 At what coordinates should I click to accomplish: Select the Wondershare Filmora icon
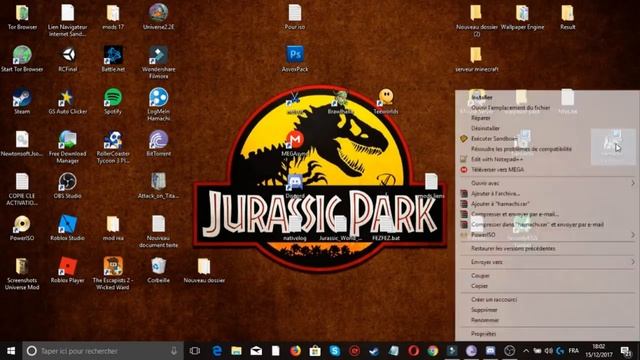[x=158, y=62]
